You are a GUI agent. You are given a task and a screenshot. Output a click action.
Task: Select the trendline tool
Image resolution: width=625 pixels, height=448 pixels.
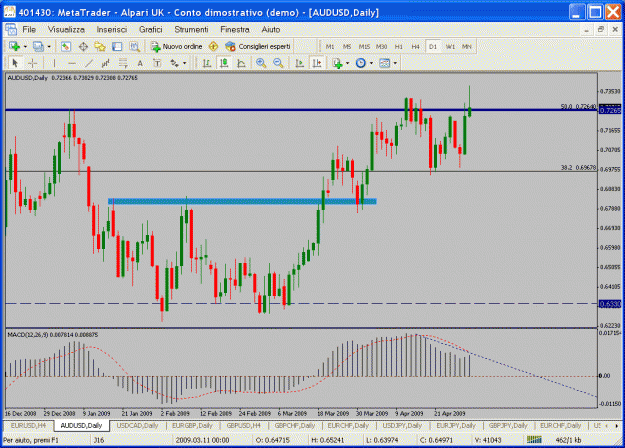[x=89, y=63]
